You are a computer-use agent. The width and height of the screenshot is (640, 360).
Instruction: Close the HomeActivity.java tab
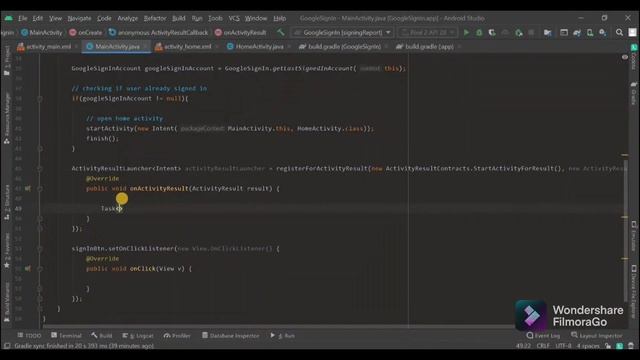tap(289, 47)
